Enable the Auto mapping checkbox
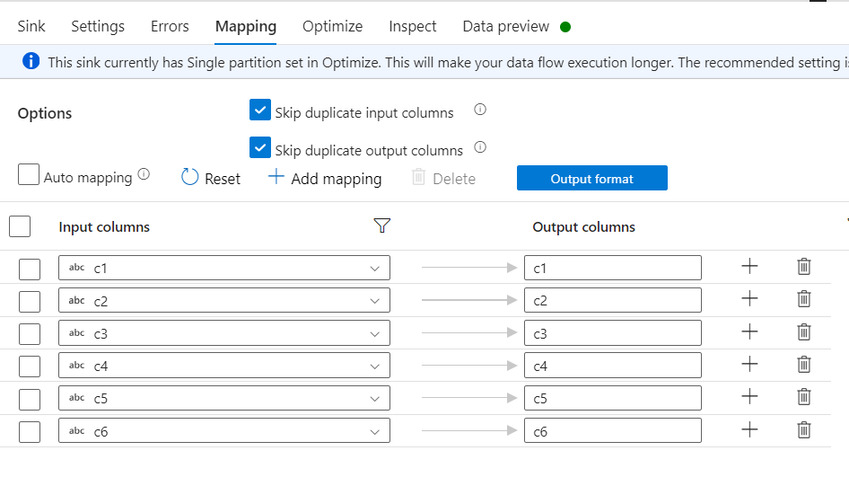Viewport: 849px width, 477px height. pyautogui.click(x=29, y=174)
